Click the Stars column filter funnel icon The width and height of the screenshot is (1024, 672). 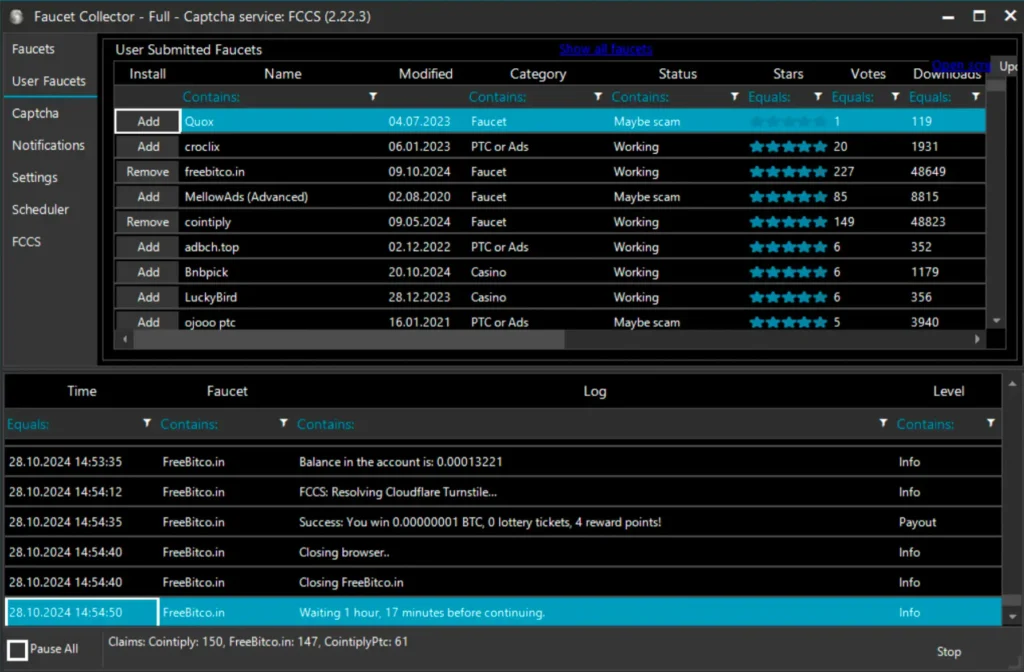(818, 97)
